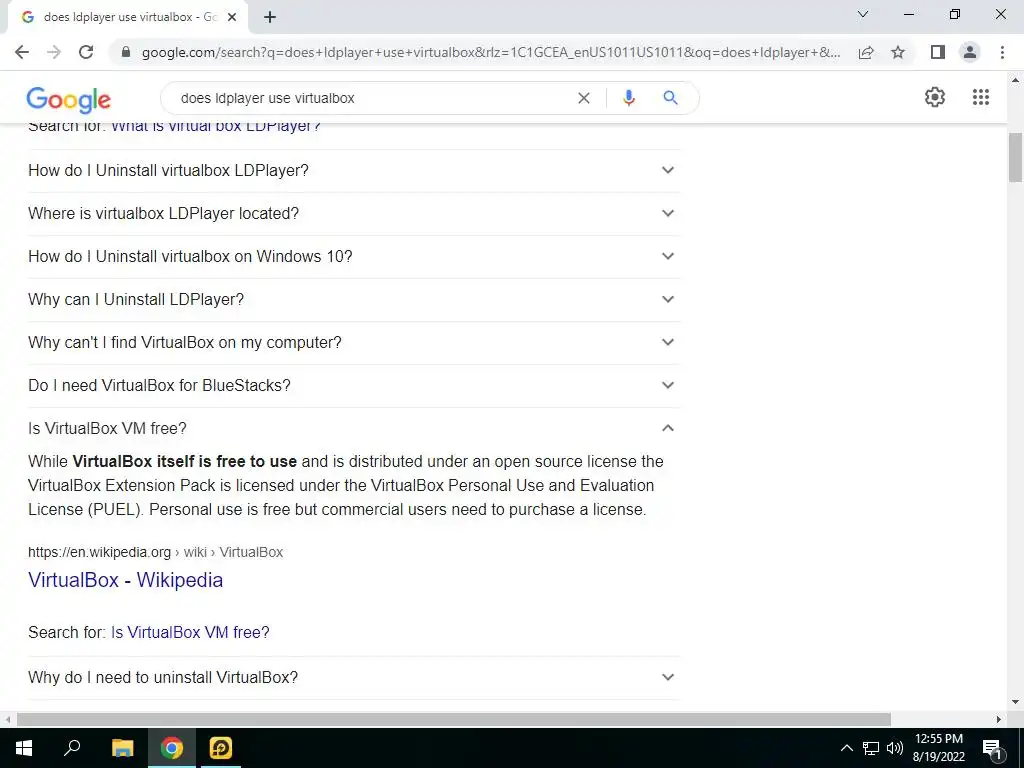Viewport: 1024px width, 768px height.
Task: Open the Chrome profile avatar
Action: pyautogui.click(x=970, y=52)
